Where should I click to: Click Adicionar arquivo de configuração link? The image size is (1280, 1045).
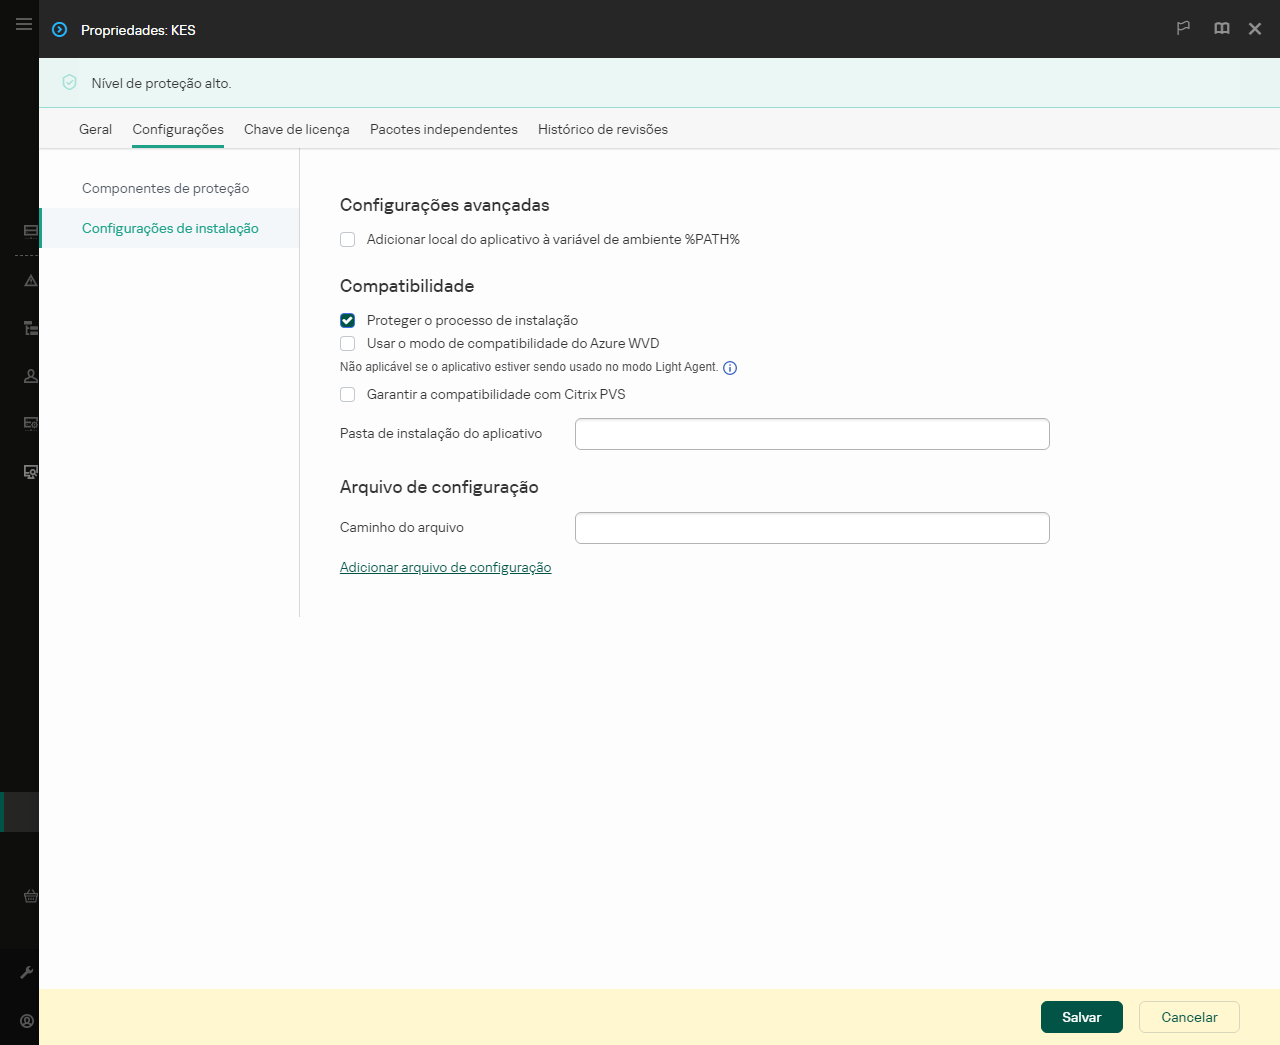tap(445, 567)
